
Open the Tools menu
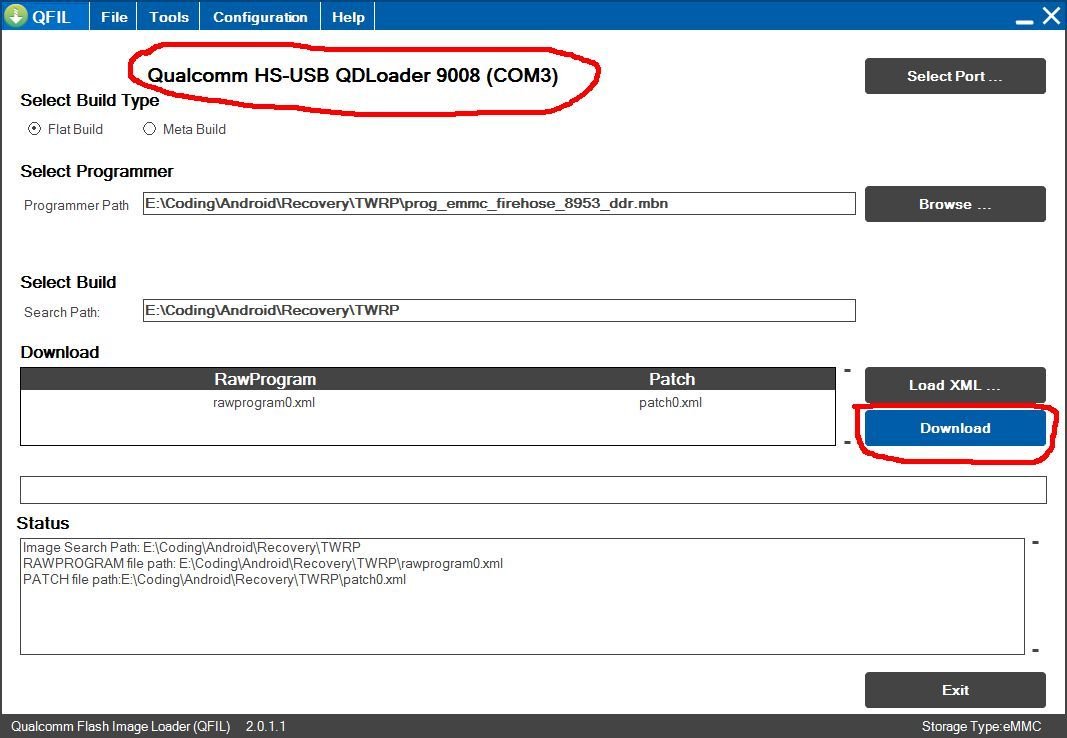(168, 17)
